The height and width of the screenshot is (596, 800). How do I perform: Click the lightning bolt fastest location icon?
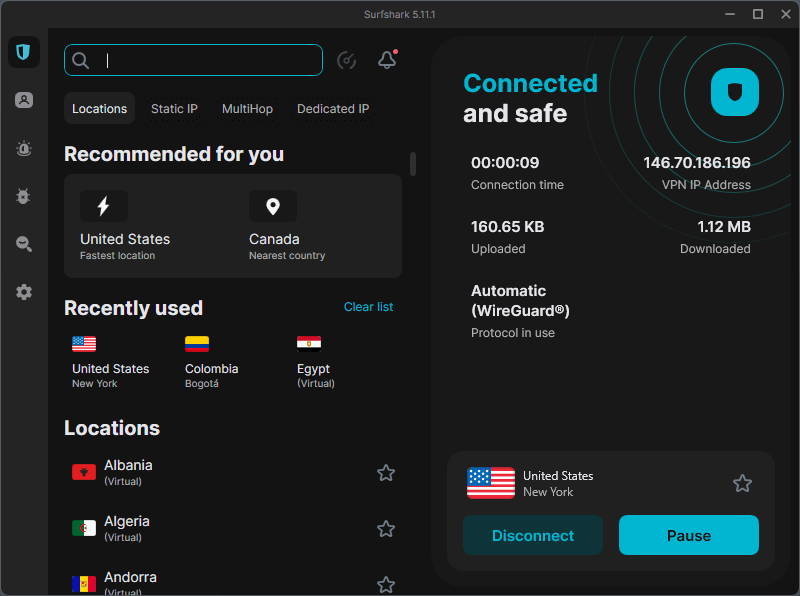tap(104, 206)
